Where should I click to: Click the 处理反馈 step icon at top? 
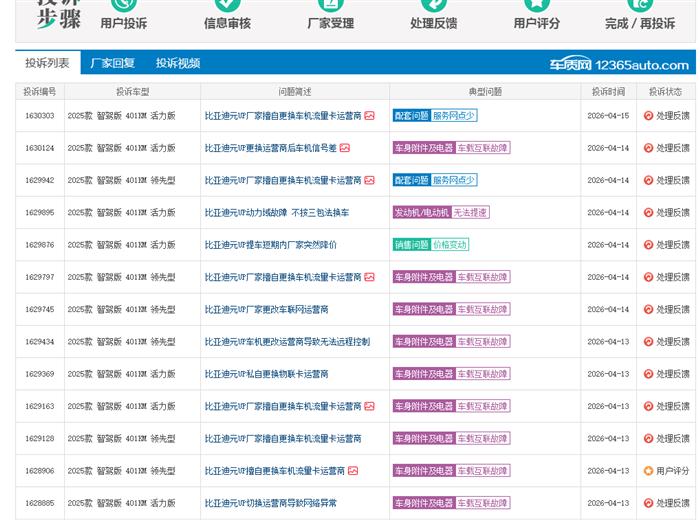pos(433,4)
